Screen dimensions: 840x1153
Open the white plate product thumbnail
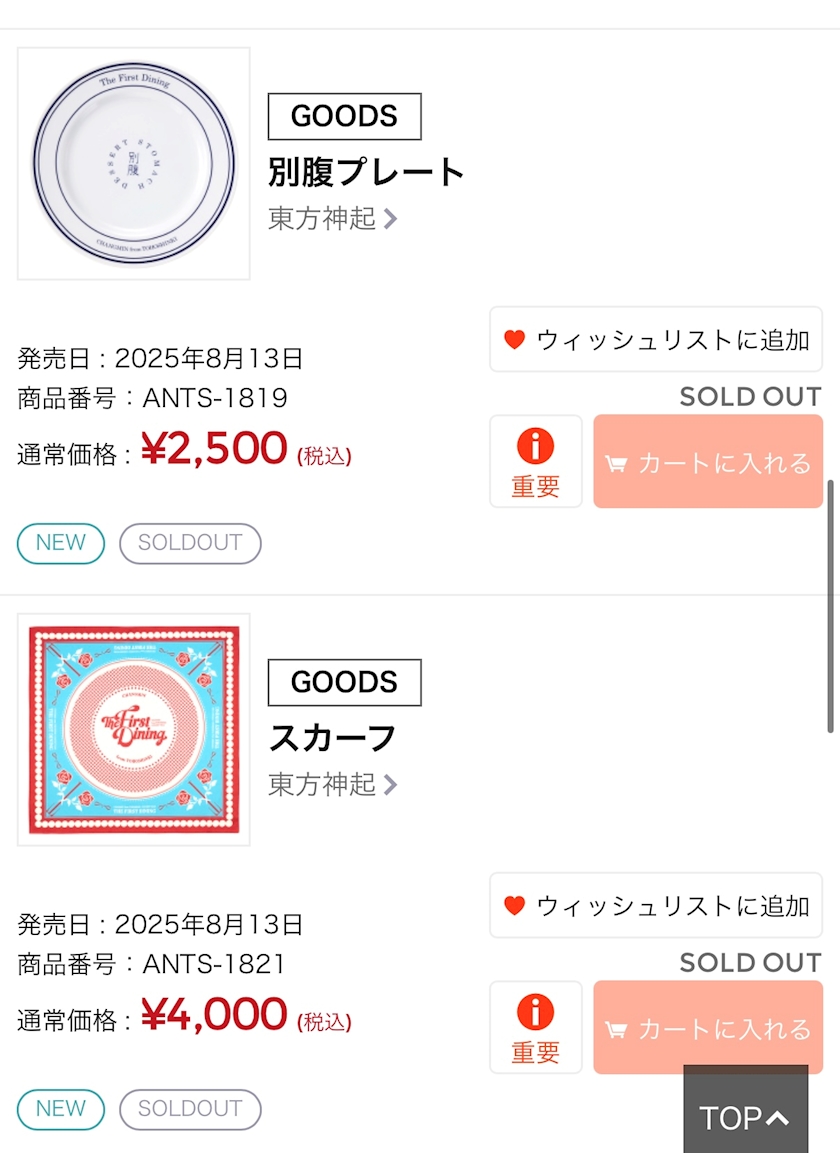pyautogui.click(x=133, y=164)
